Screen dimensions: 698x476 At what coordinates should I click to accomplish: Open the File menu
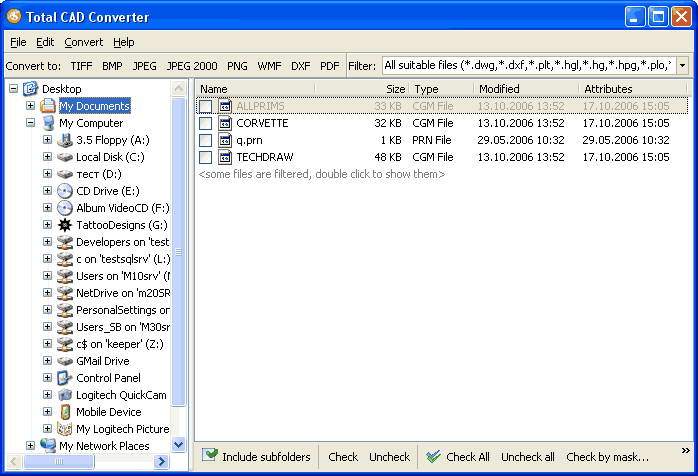[18, 42]
